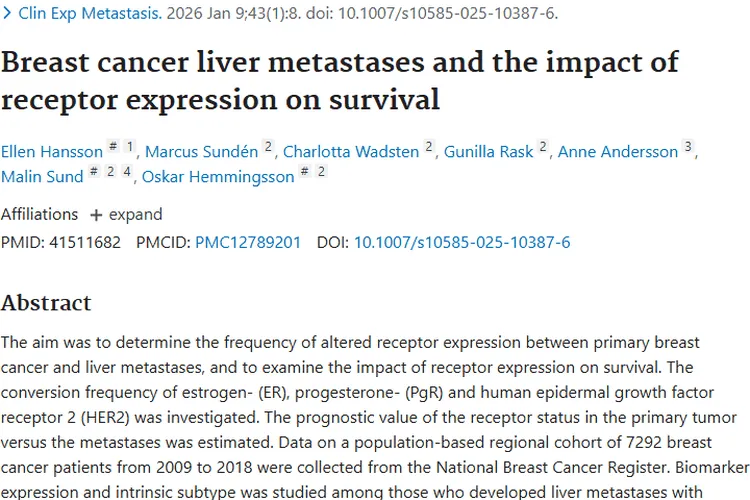Go to Gunilla Rask's author page
750x500 pixels.
tap(489, 152)
